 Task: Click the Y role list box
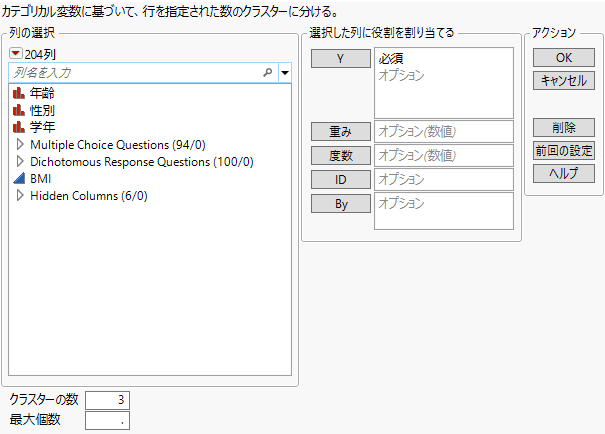coord(444,83)
